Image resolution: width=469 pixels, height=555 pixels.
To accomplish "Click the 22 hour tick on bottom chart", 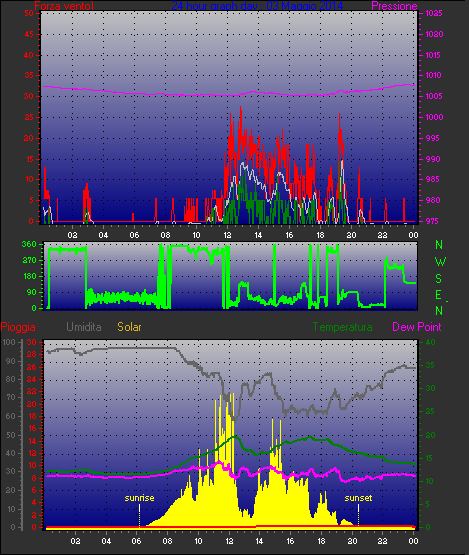I will click(382, 541).
